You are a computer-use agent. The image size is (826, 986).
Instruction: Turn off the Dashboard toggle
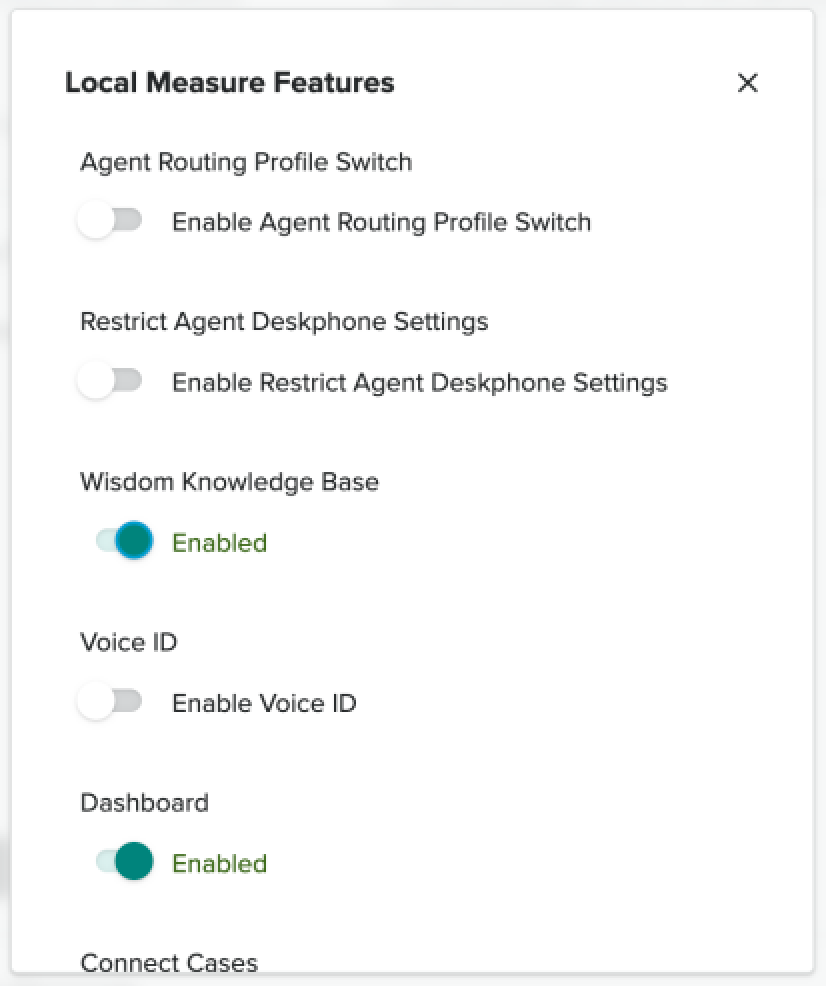125,862
